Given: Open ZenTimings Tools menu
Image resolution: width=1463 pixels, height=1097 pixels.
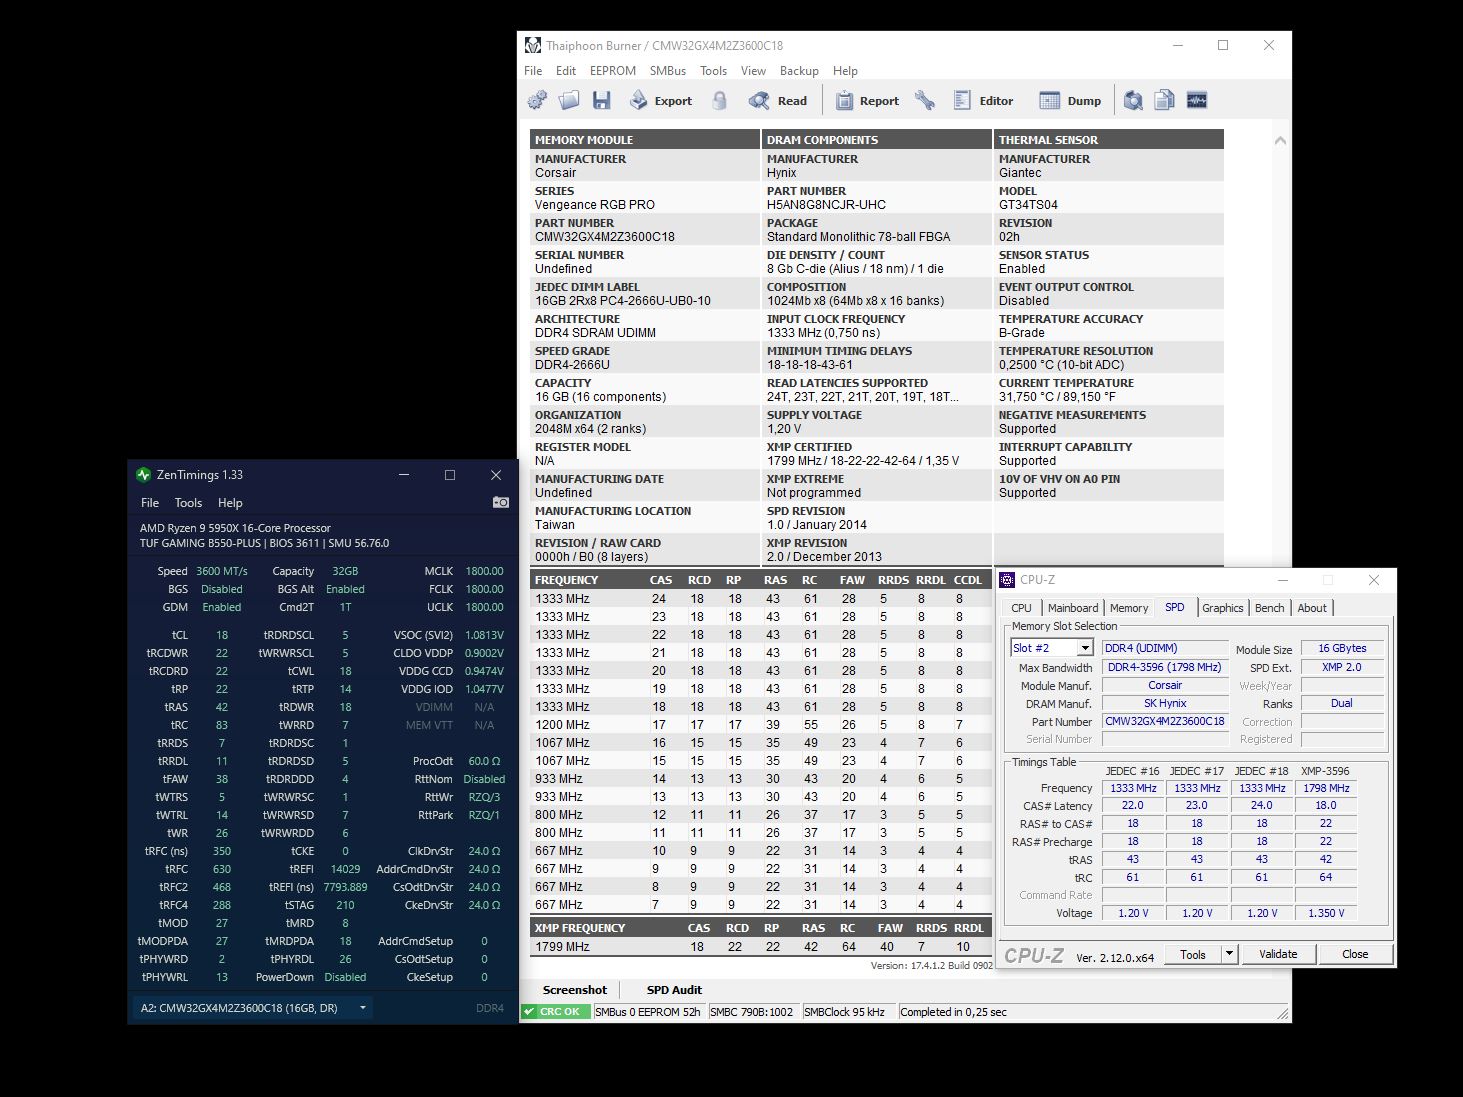Looking at the screenshot, I should pos(188,503).
